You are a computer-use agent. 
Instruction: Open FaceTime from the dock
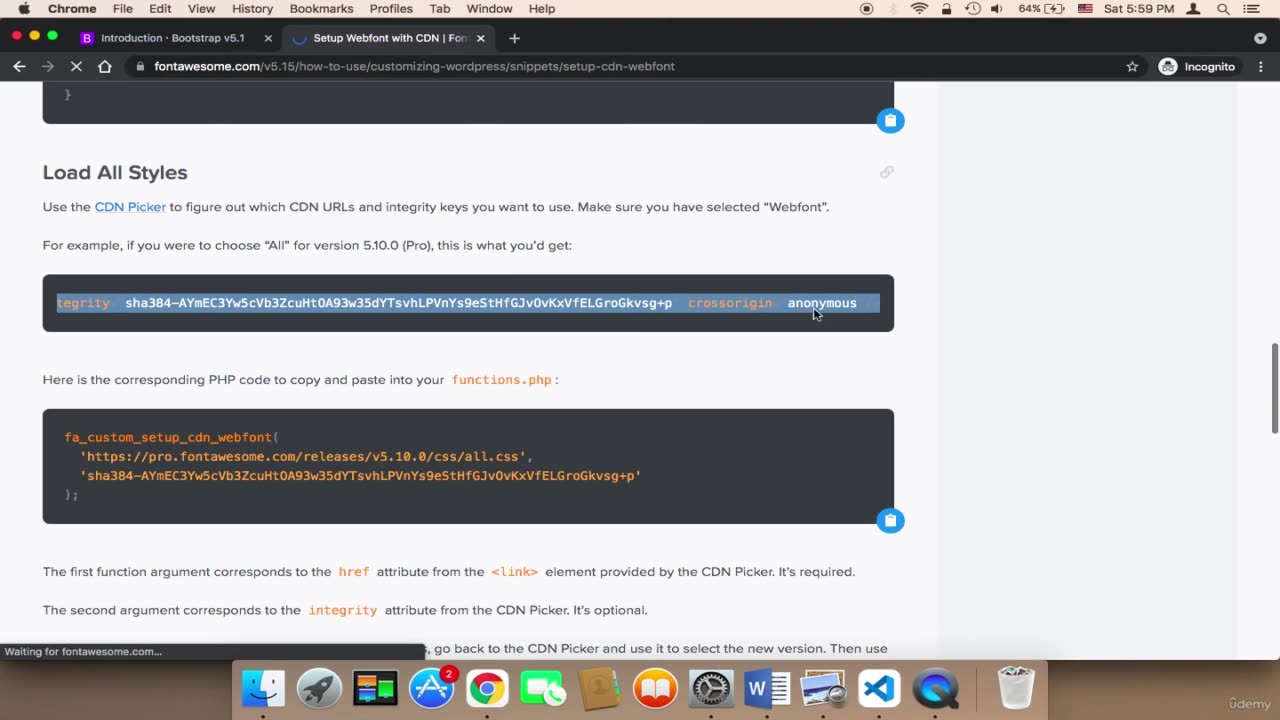pyautogui.click(x=543, y=689)
